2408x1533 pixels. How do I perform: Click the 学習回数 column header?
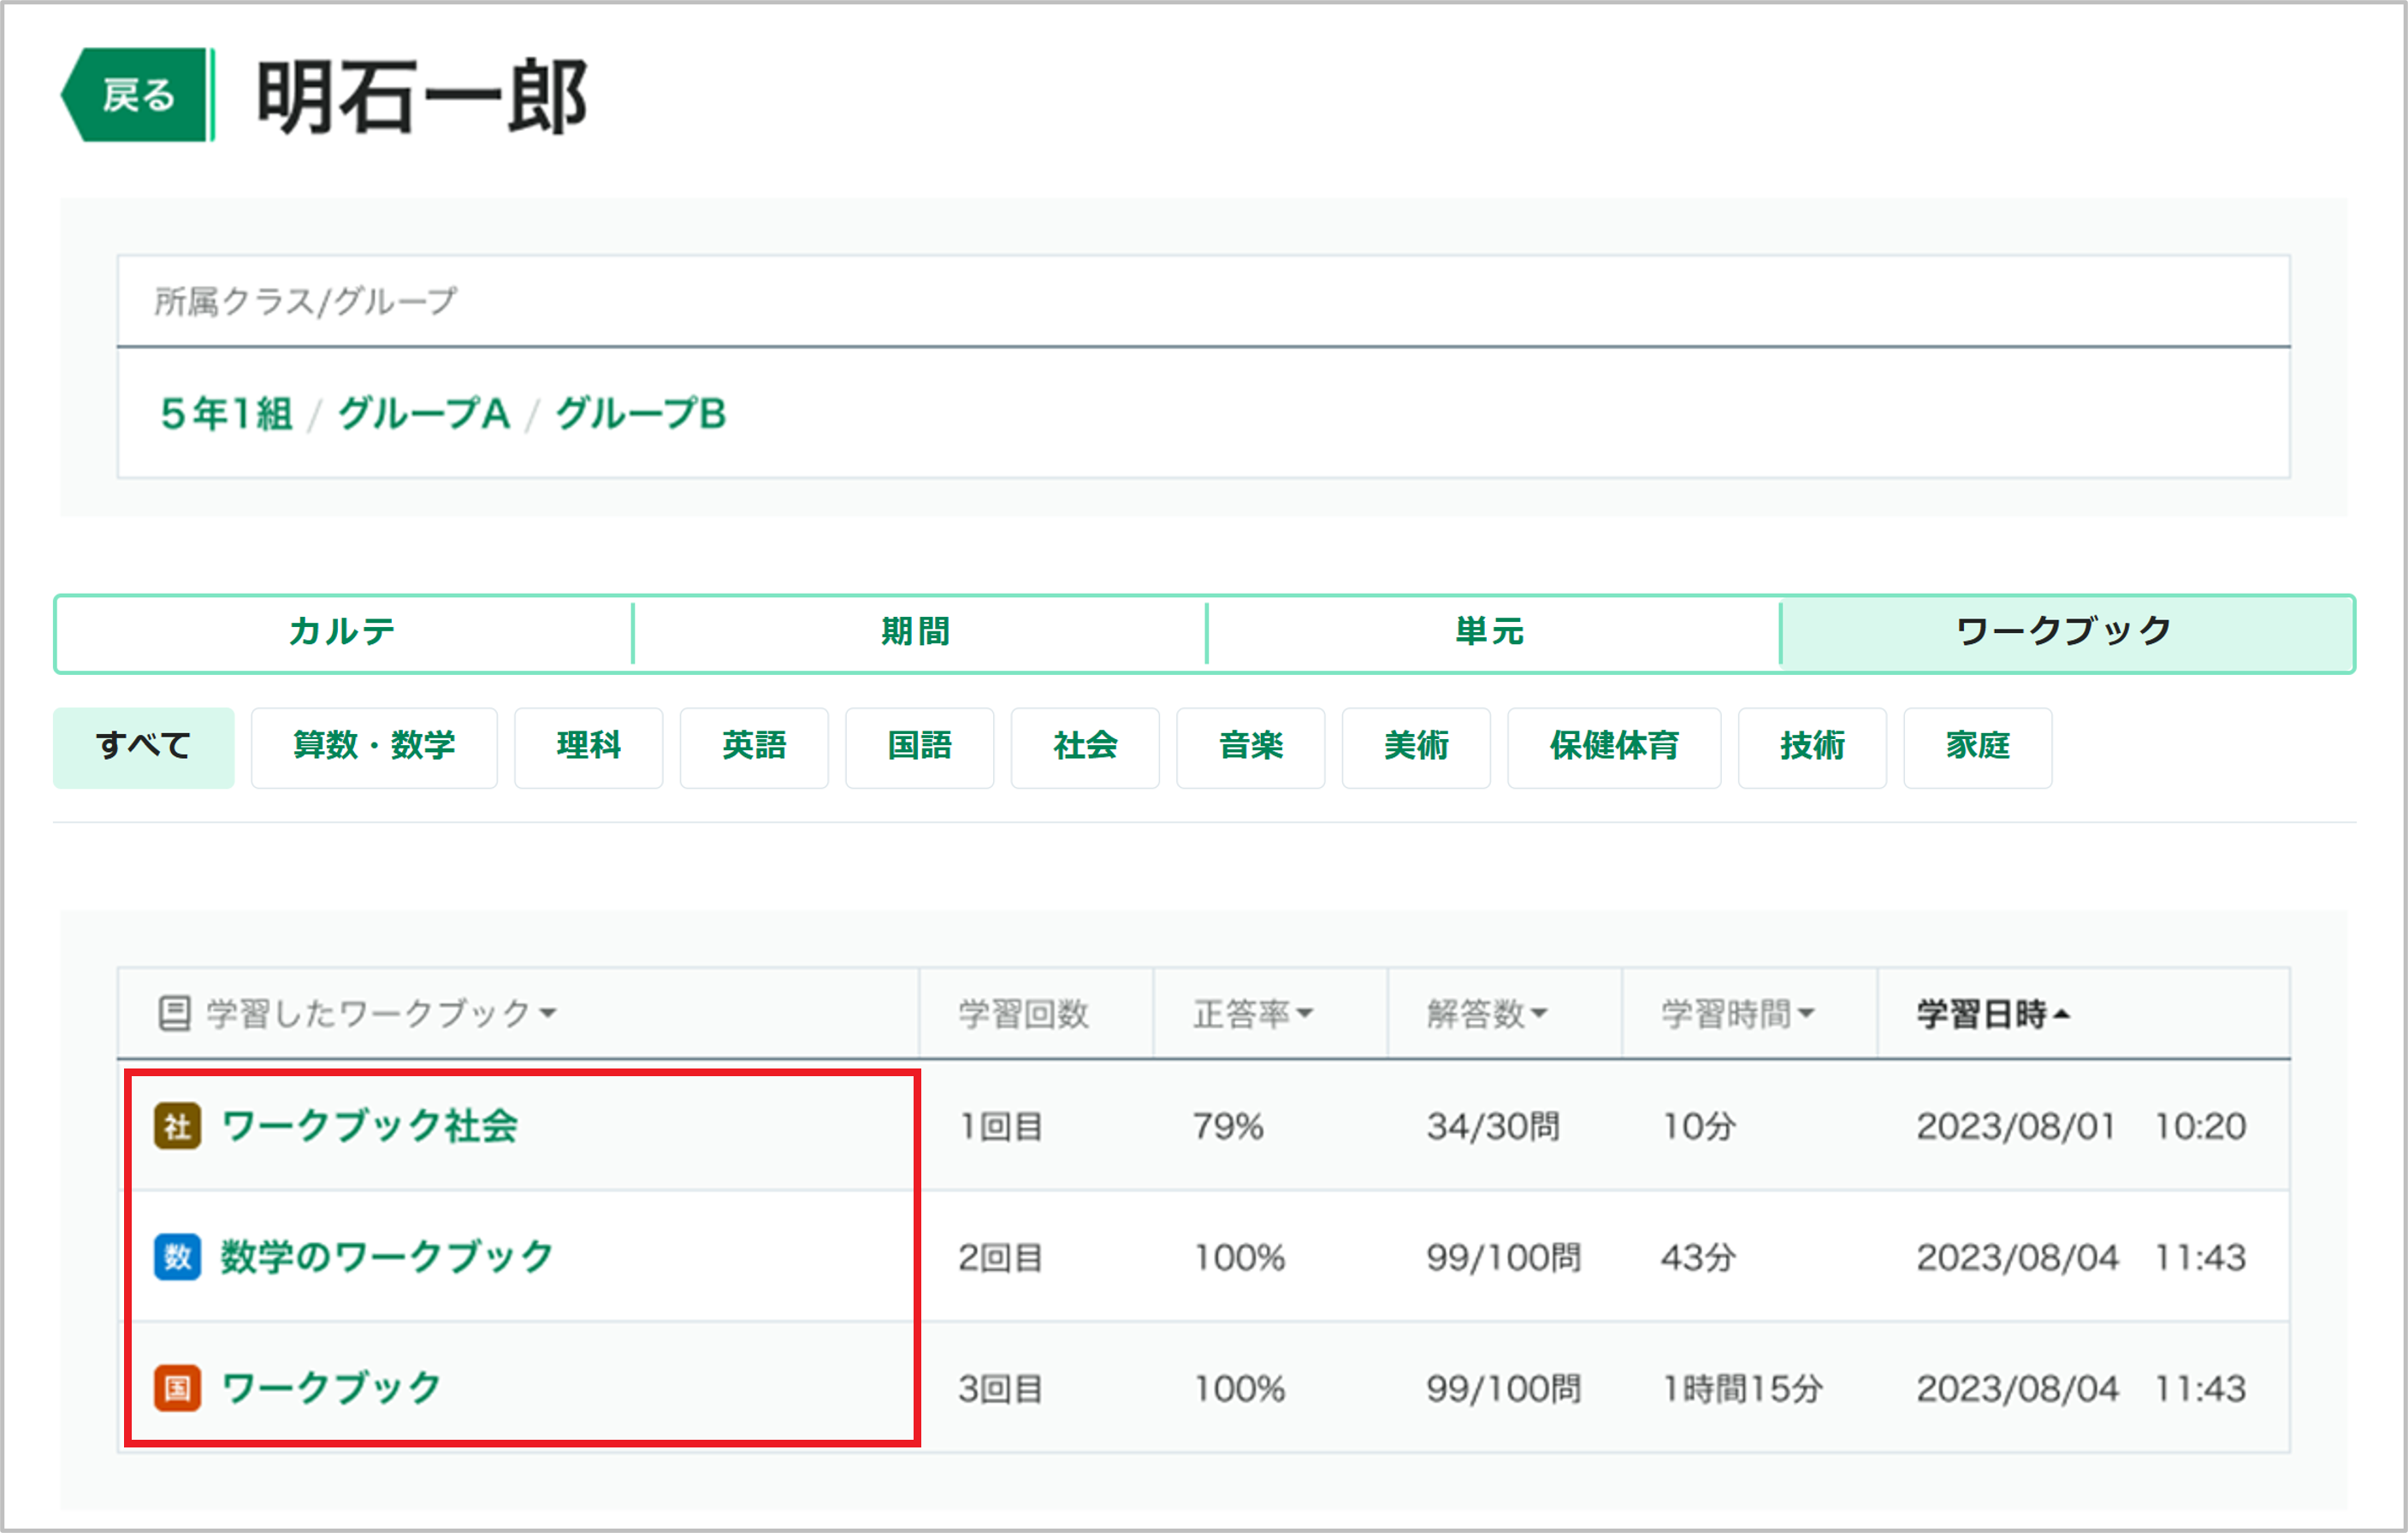tap(1023, 1013)
